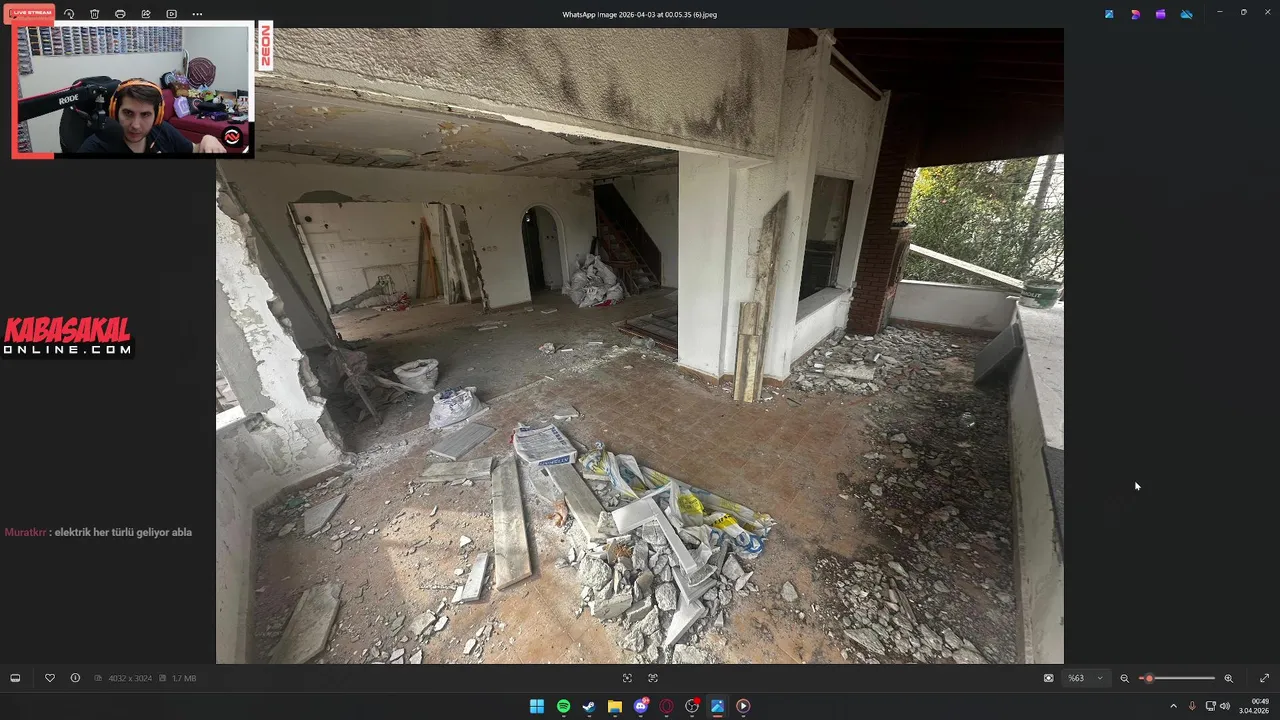Zoom out with the minus magnifier
The height and width of the screenshot is (720, 1280).
1124,678
